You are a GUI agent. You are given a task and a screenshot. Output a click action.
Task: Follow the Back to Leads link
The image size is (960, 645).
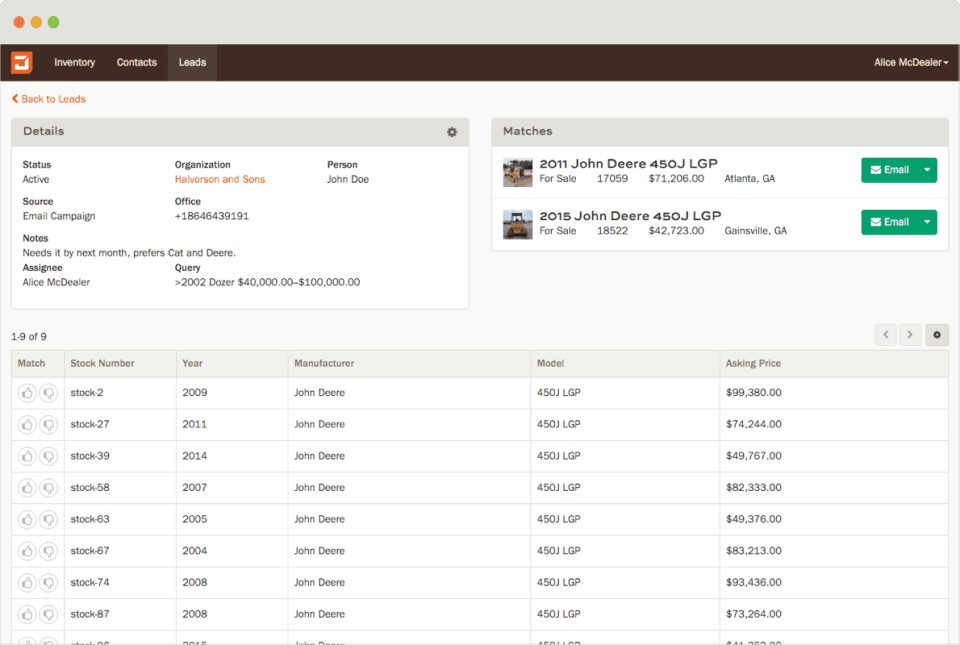(x=49, y=99)
